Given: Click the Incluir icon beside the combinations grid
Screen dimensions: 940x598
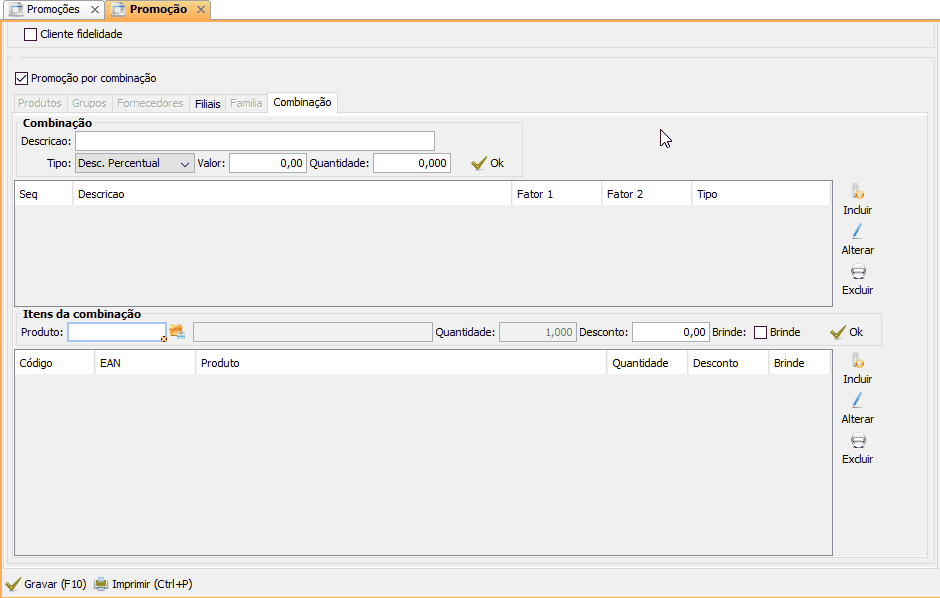Looking at the screenshot, I should (x=857, y=193).
